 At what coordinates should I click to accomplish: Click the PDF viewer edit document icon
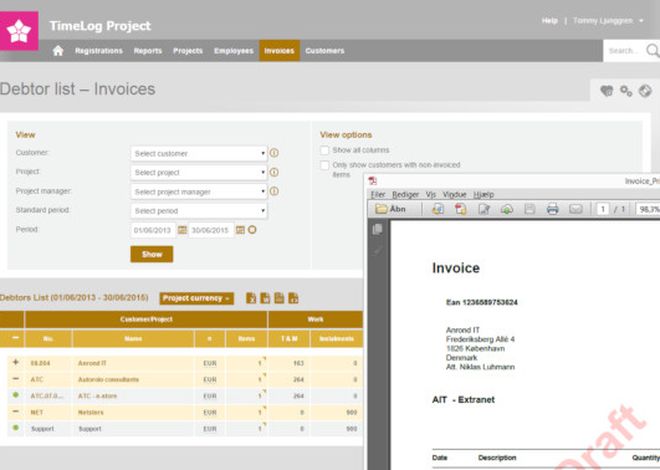pyautogui.click(x=484, y=209)
